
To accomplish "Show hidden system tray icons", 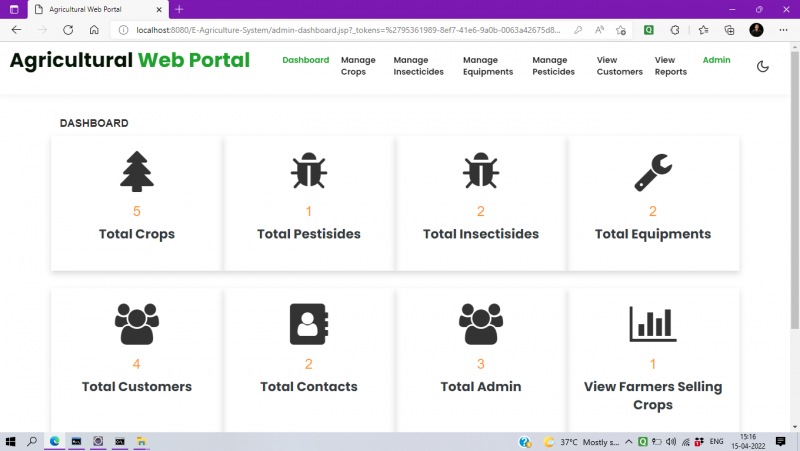I will [x=629, y=442].
